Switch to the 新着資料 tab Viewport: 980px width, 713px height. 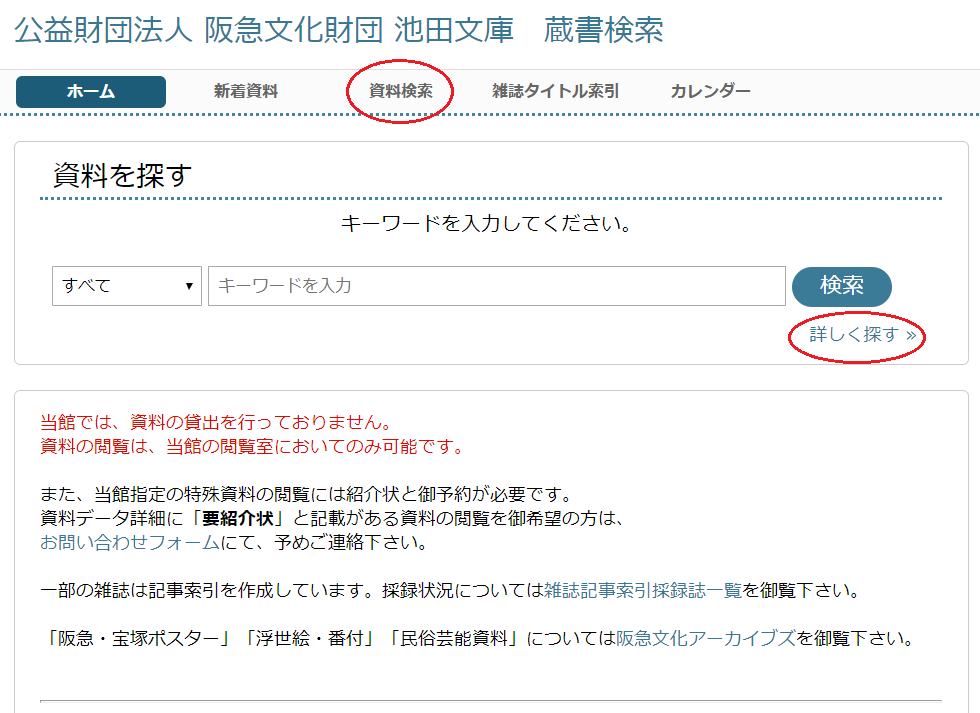pos(246,92)
